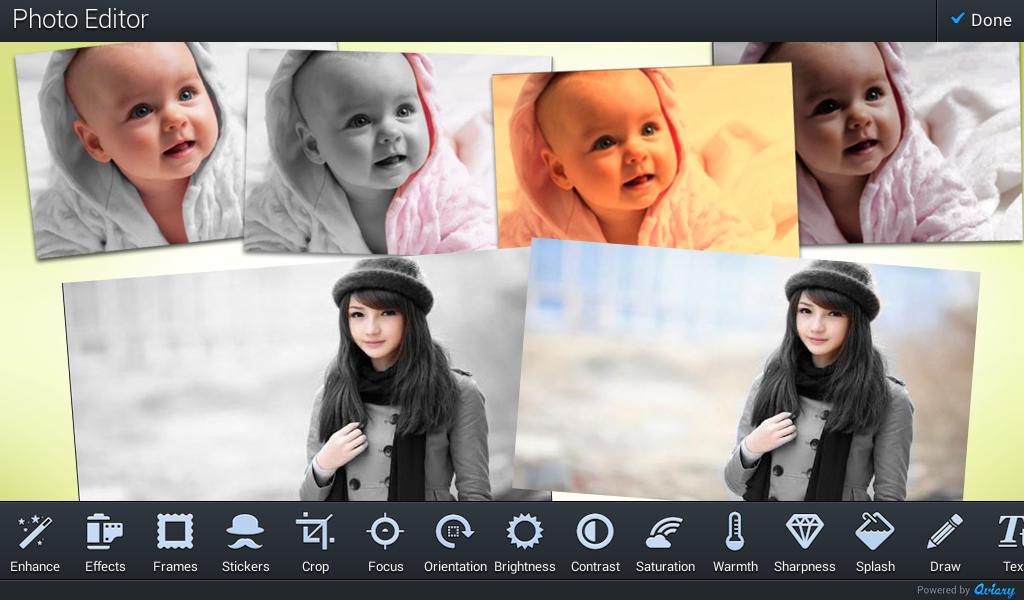Viewport: 1024px width, 600px height.
Task: Open the Warmth thermometer tool
Action: (x=735, y=542)
